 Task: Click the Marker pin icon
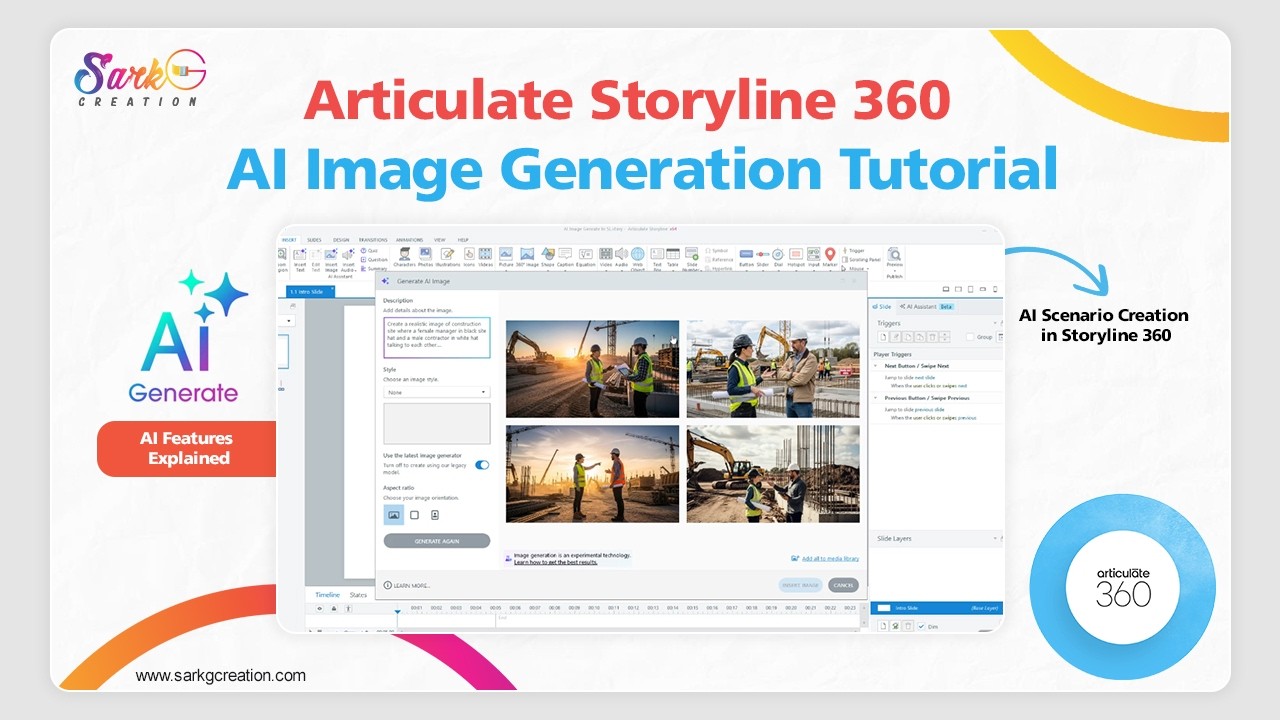[830, 254]
